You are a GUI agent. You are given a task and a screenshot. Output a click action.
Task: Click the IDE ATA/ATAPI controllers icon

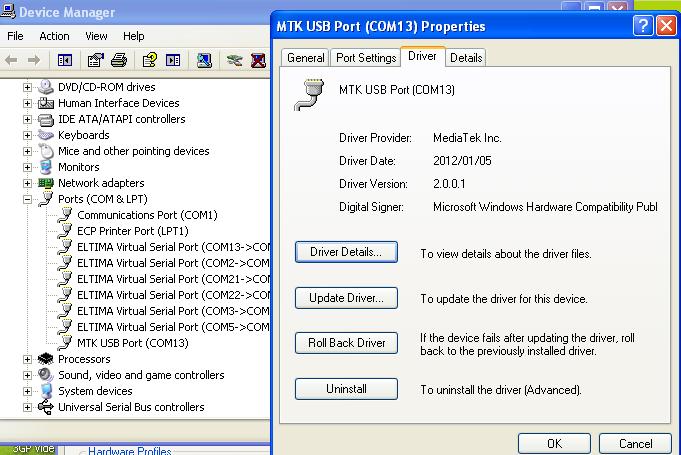(x=46, y=119)
